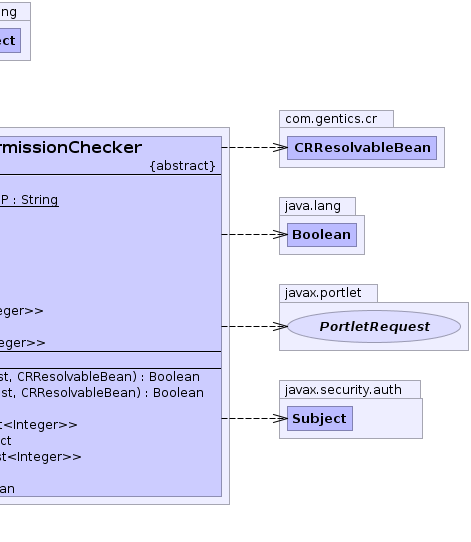
Task: Click partial class box in top-left package
Action: (10, 41)
